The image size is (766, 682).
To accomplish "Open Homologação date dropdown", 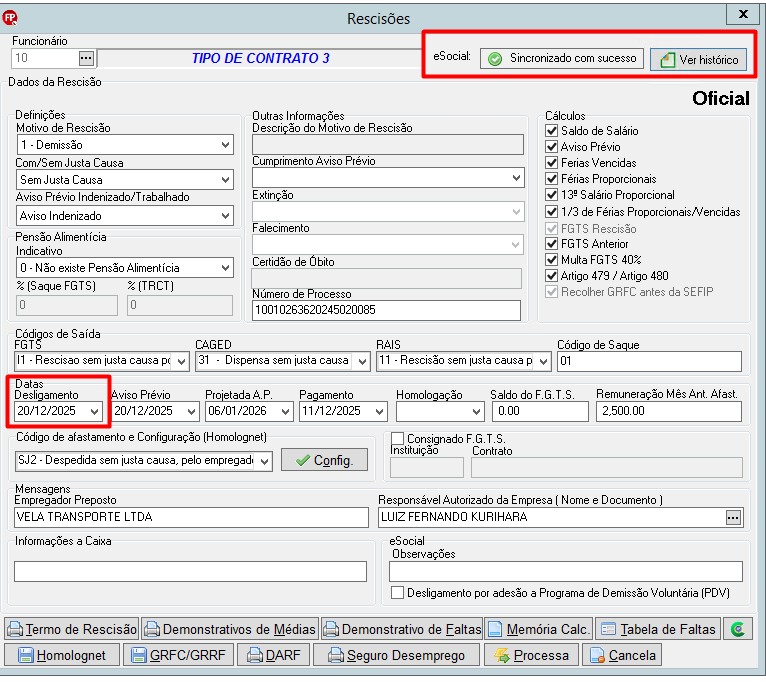I will [476, 412].
